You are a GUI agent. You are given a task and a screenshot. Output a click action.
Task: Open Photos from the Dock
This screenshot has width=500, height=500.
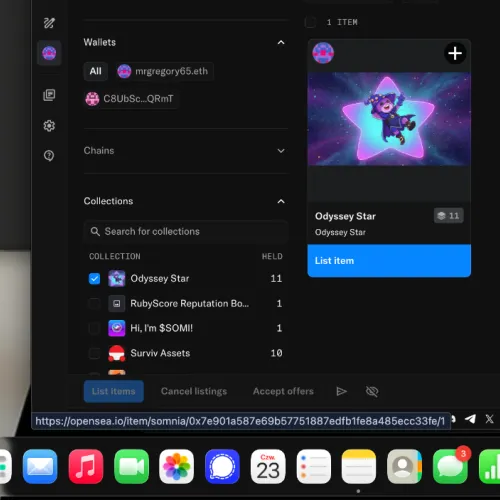[177, 466]
